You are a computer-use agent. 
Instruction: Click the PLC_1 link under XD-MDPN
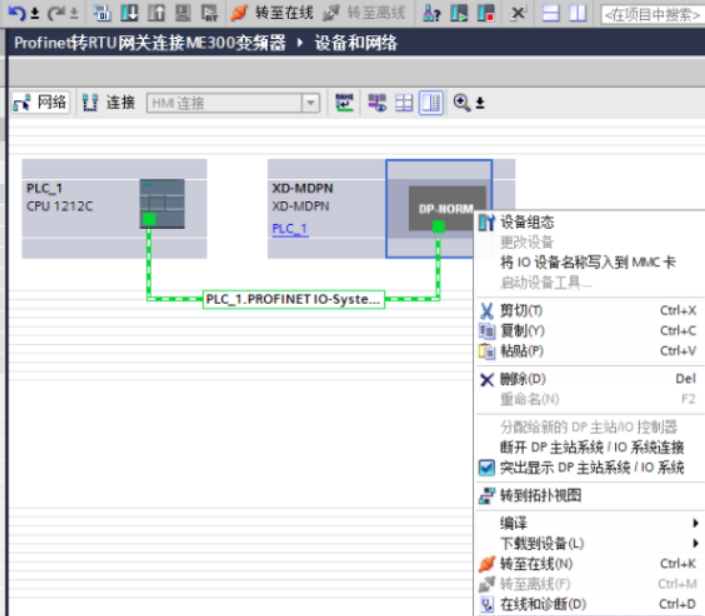coord(290,229)
